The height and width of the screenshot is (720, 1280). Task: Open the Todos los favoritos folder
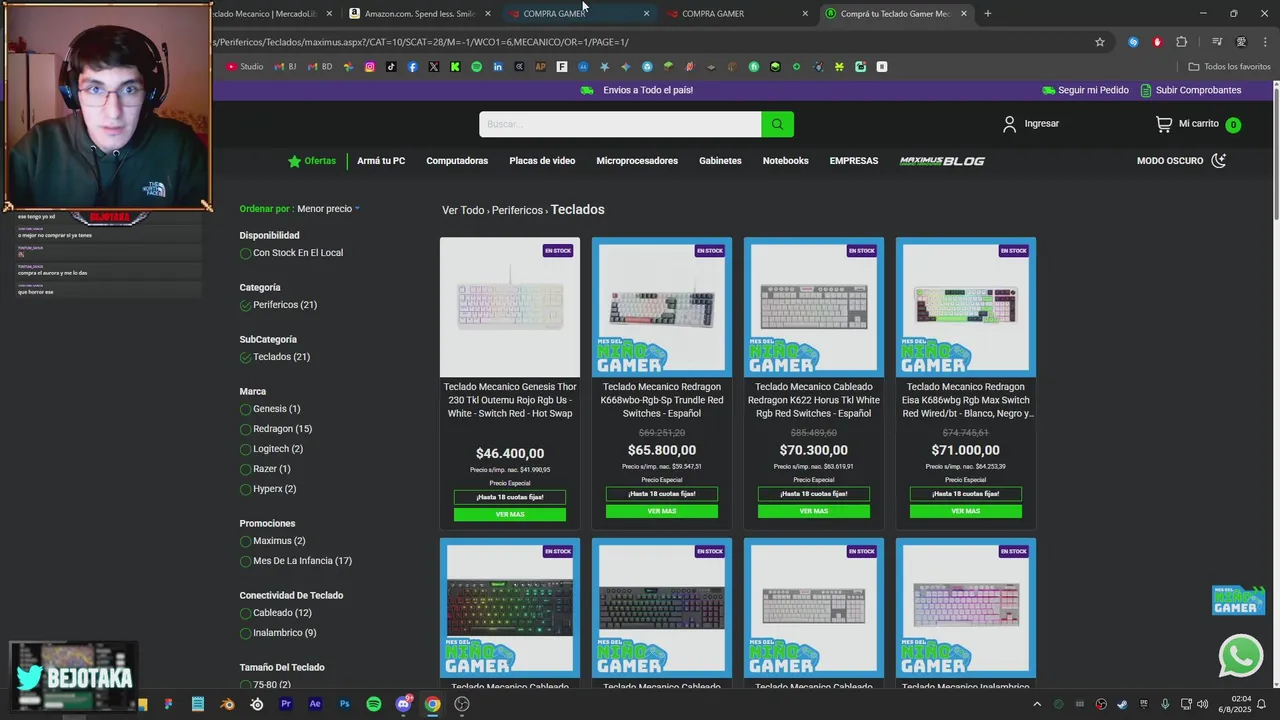[x=1229, y=67]
